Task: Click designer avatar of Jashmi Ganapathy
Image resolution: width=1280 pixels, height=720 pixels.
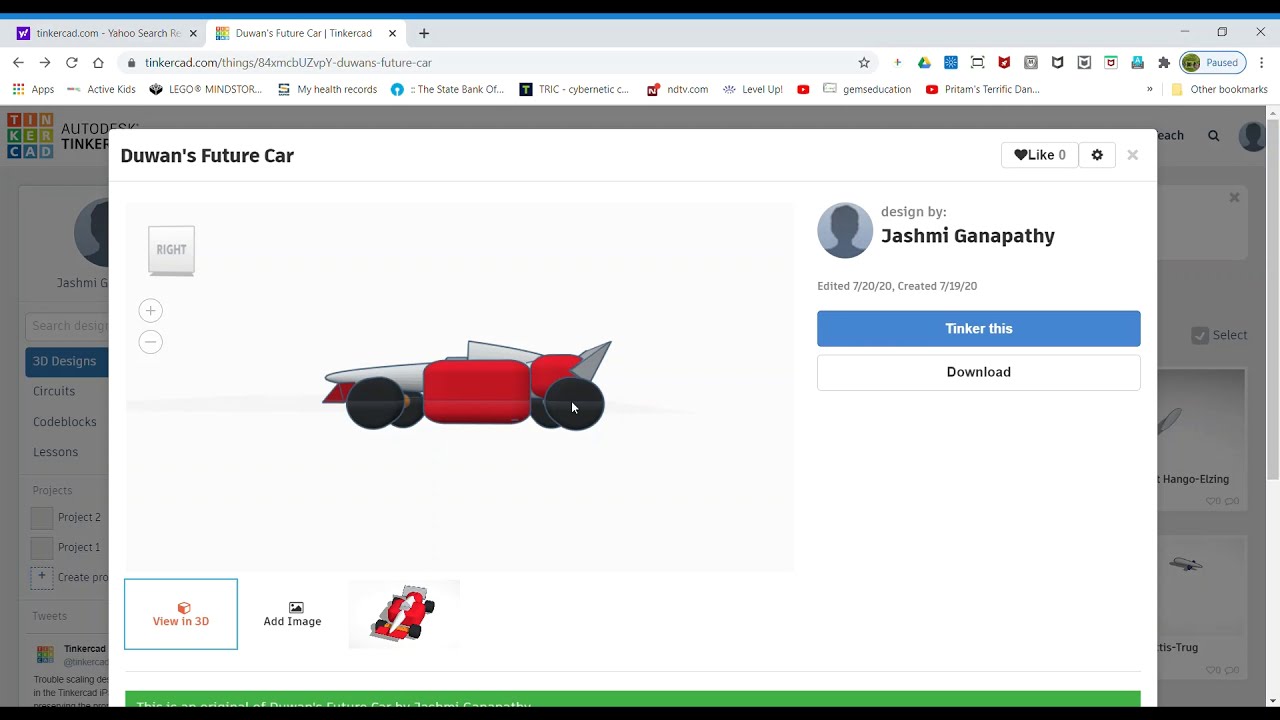Action: (845, 231)
